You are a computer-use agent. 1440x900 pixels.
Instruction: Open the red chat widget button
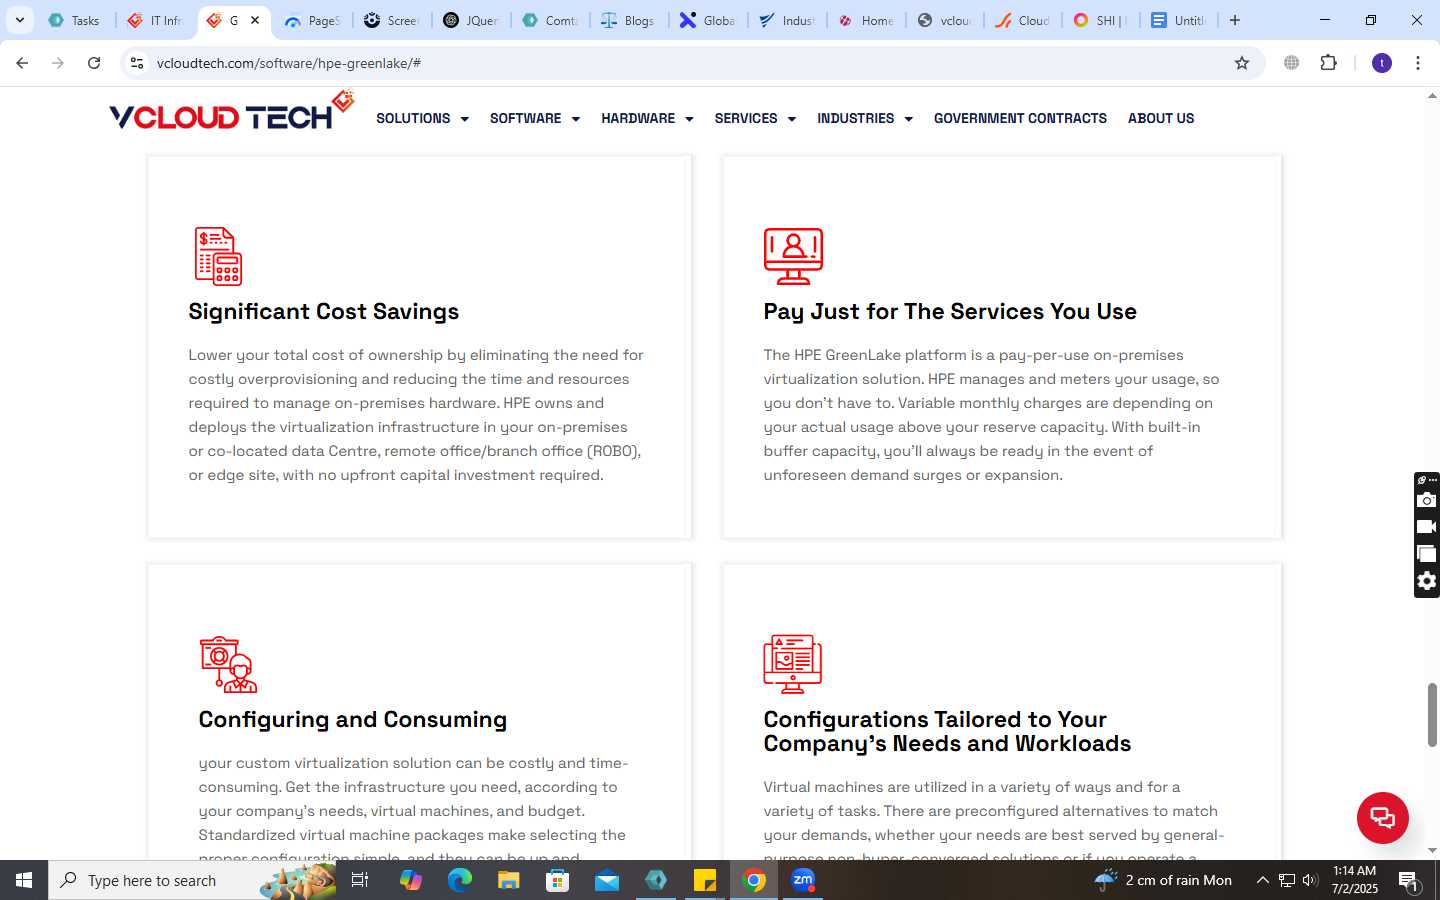tap(1382, 817)
